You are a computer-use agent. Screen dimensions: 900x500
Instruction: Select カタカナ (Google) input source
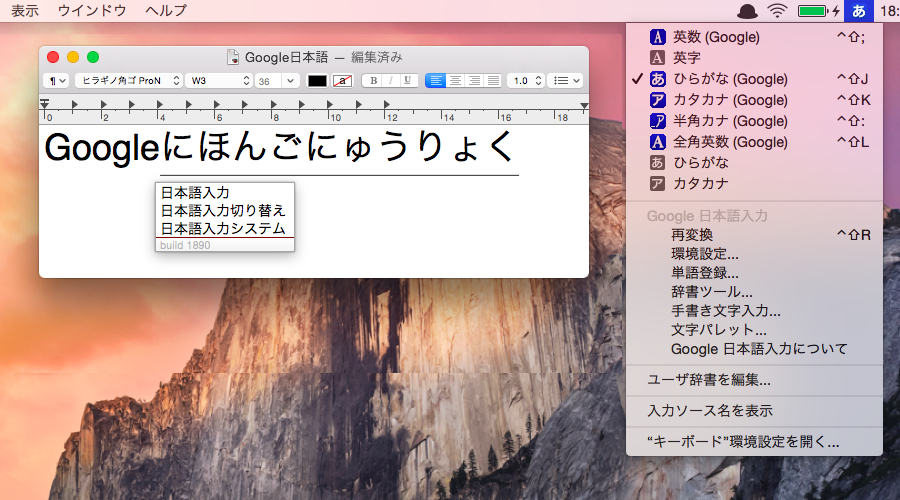(754, 100)
